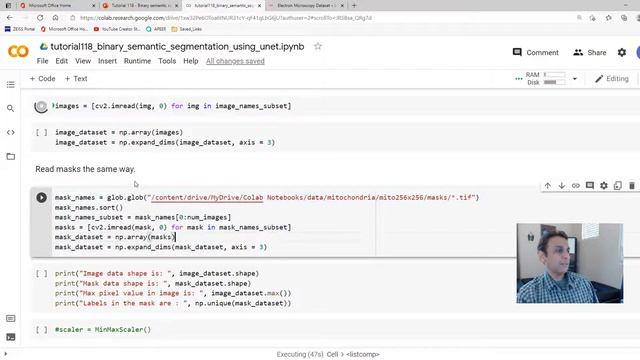Open the Runtime menu
This screenshot has width=640, height=360.
click(x=137, y=61)
